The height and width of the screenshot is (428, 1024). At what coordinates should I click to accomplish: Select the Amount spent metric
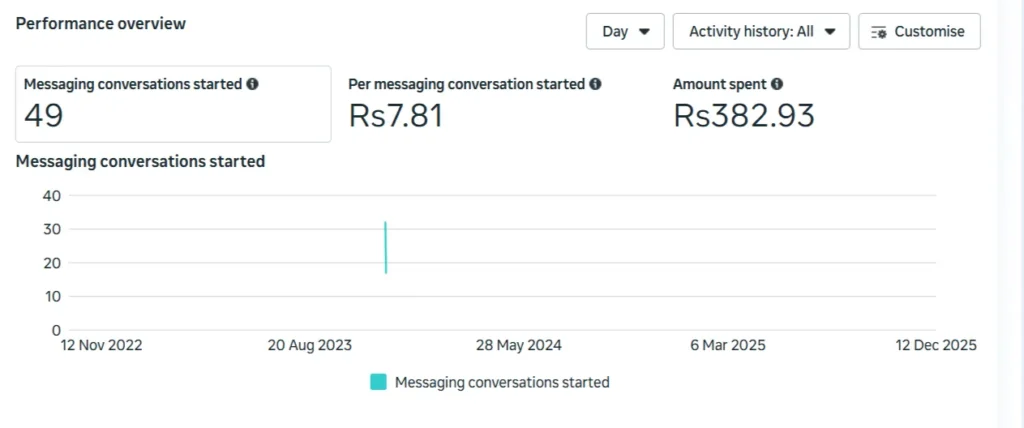pos(743,104)
